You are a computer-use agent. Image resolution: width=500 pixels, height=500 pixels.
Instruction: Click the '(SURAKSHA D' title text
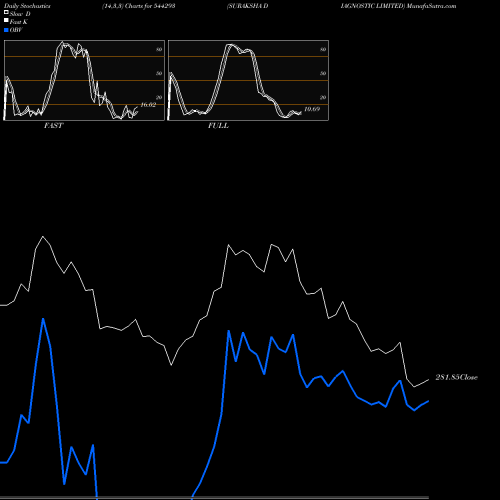[248, 6]
